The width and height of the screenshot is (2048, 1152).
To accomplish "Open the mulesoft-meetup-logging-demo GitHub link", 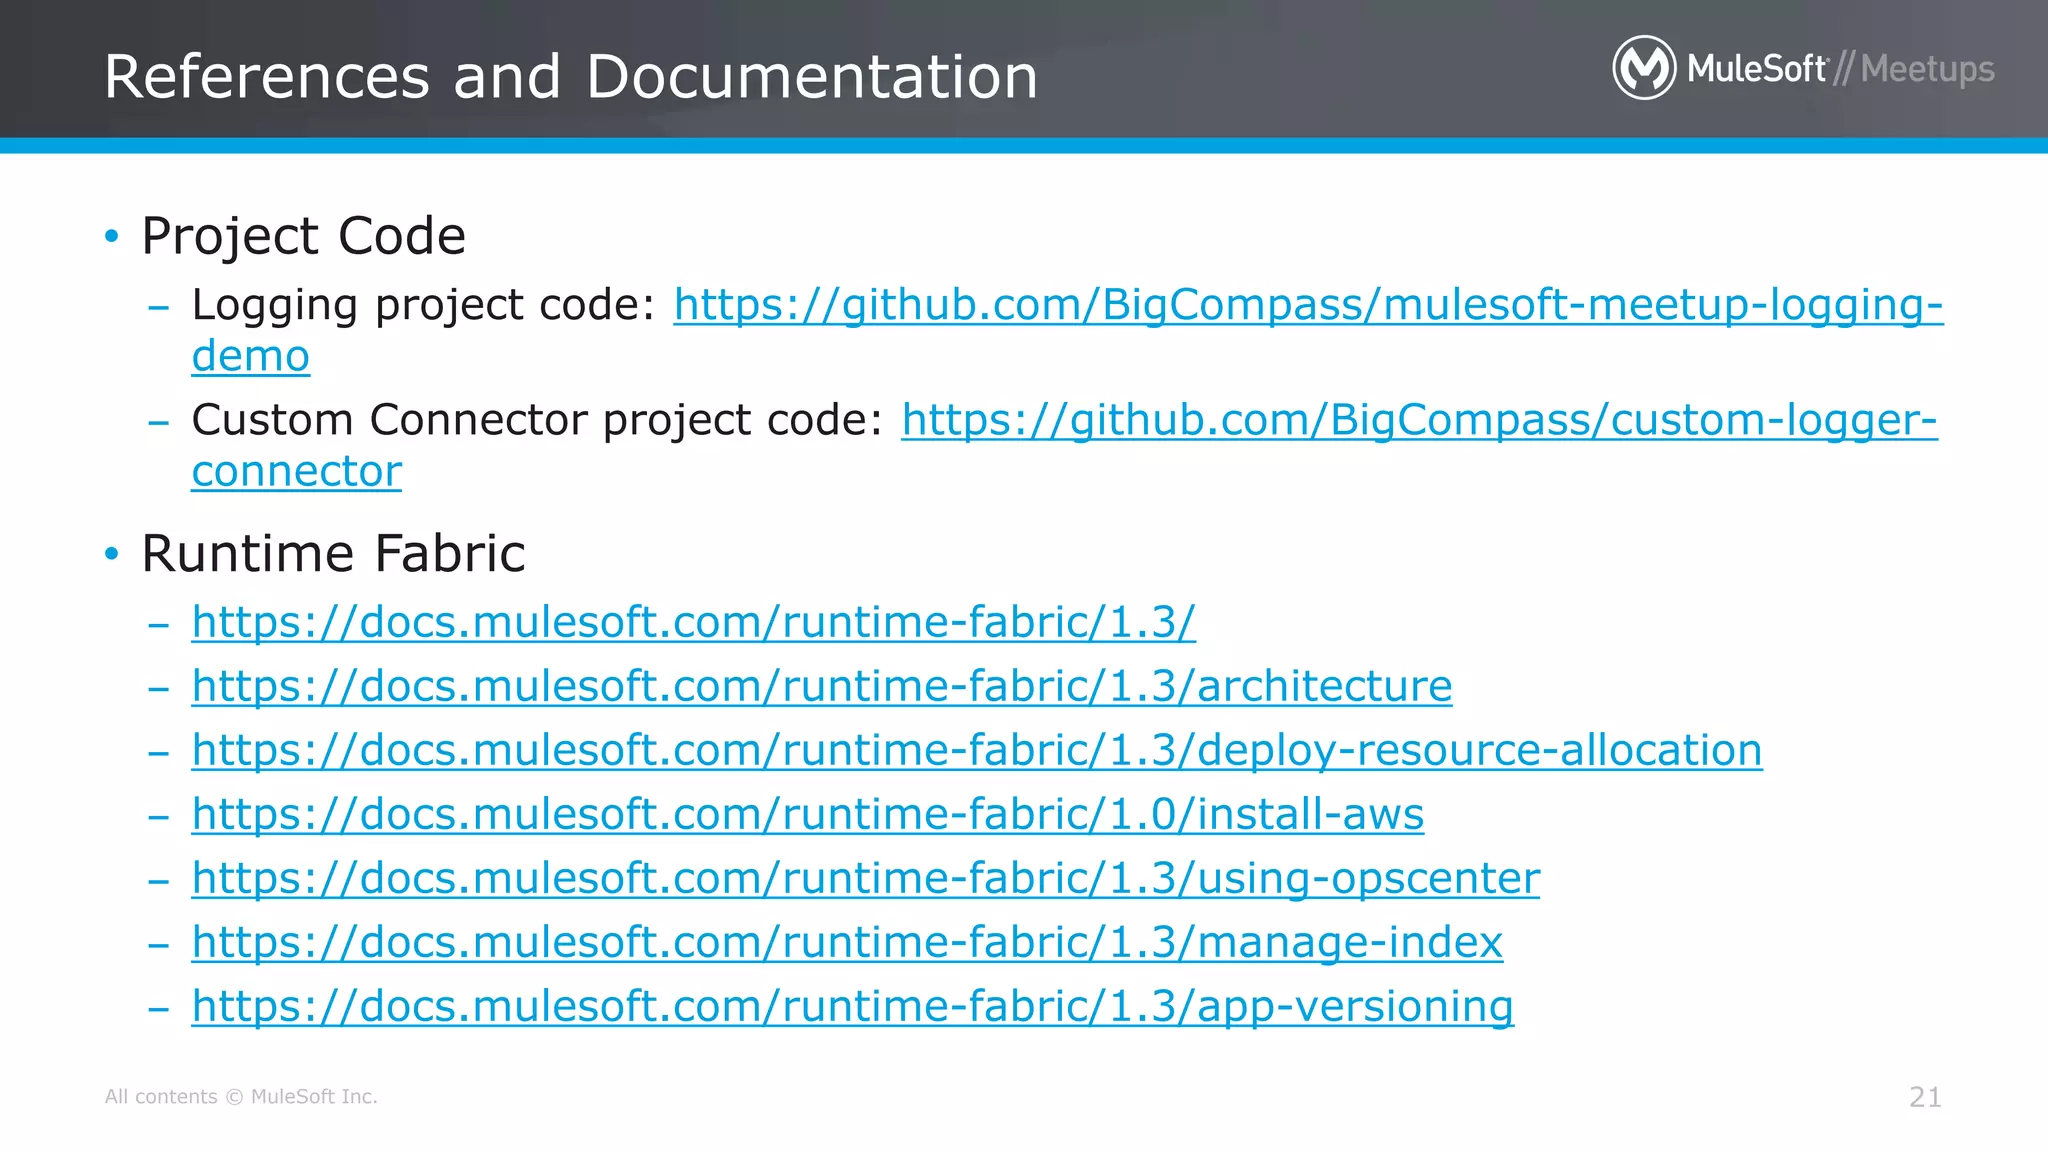I will pyautogui.click(x=1308, y=305).
